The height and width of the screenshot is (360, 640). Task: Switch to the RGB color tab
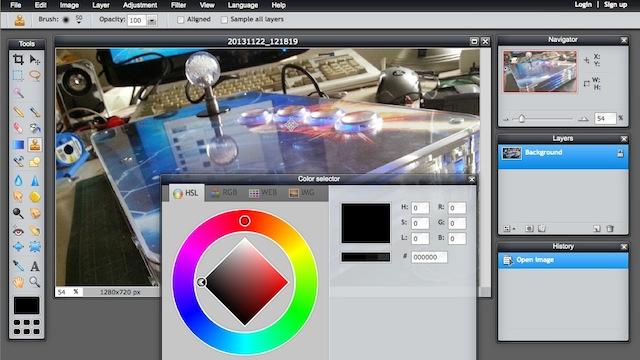pyautogui.click(x=224, y=193)
